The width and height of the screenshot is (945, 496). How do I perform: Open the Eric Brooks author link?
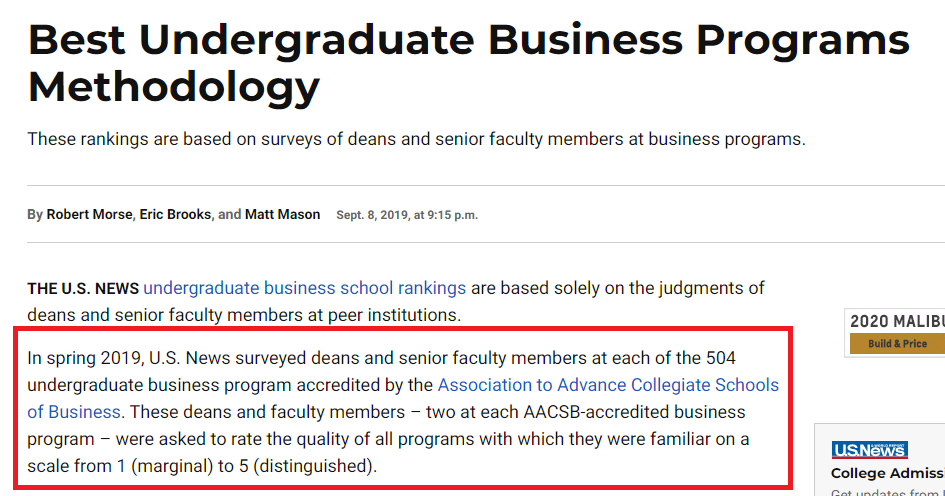tap(175, 215)
